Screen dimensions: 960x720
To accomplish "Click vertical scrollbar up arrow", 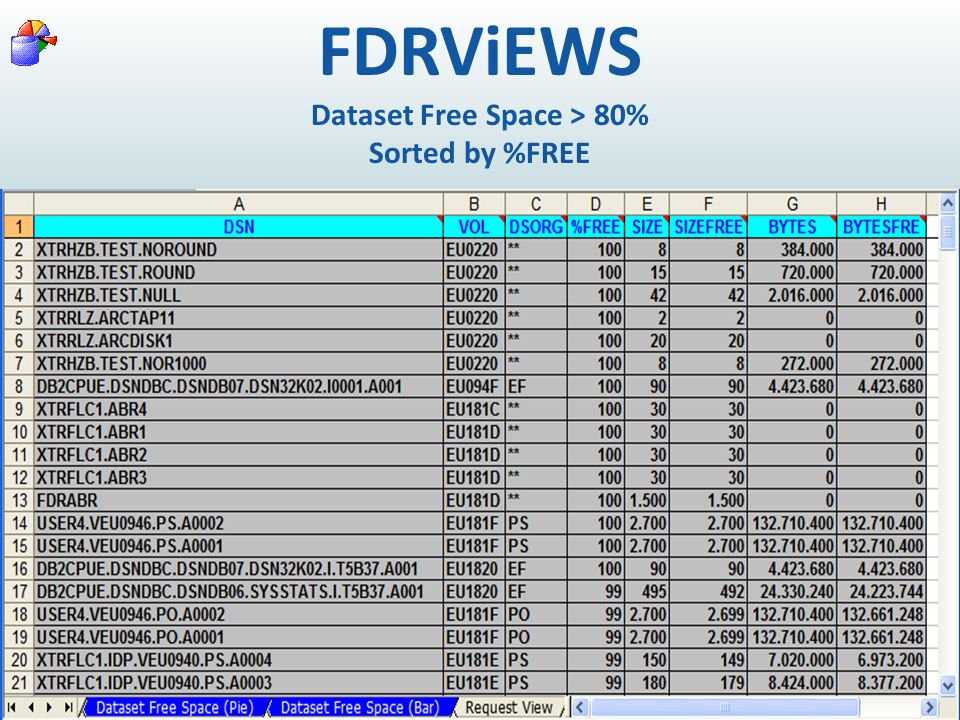I will [x=948, y=203].
